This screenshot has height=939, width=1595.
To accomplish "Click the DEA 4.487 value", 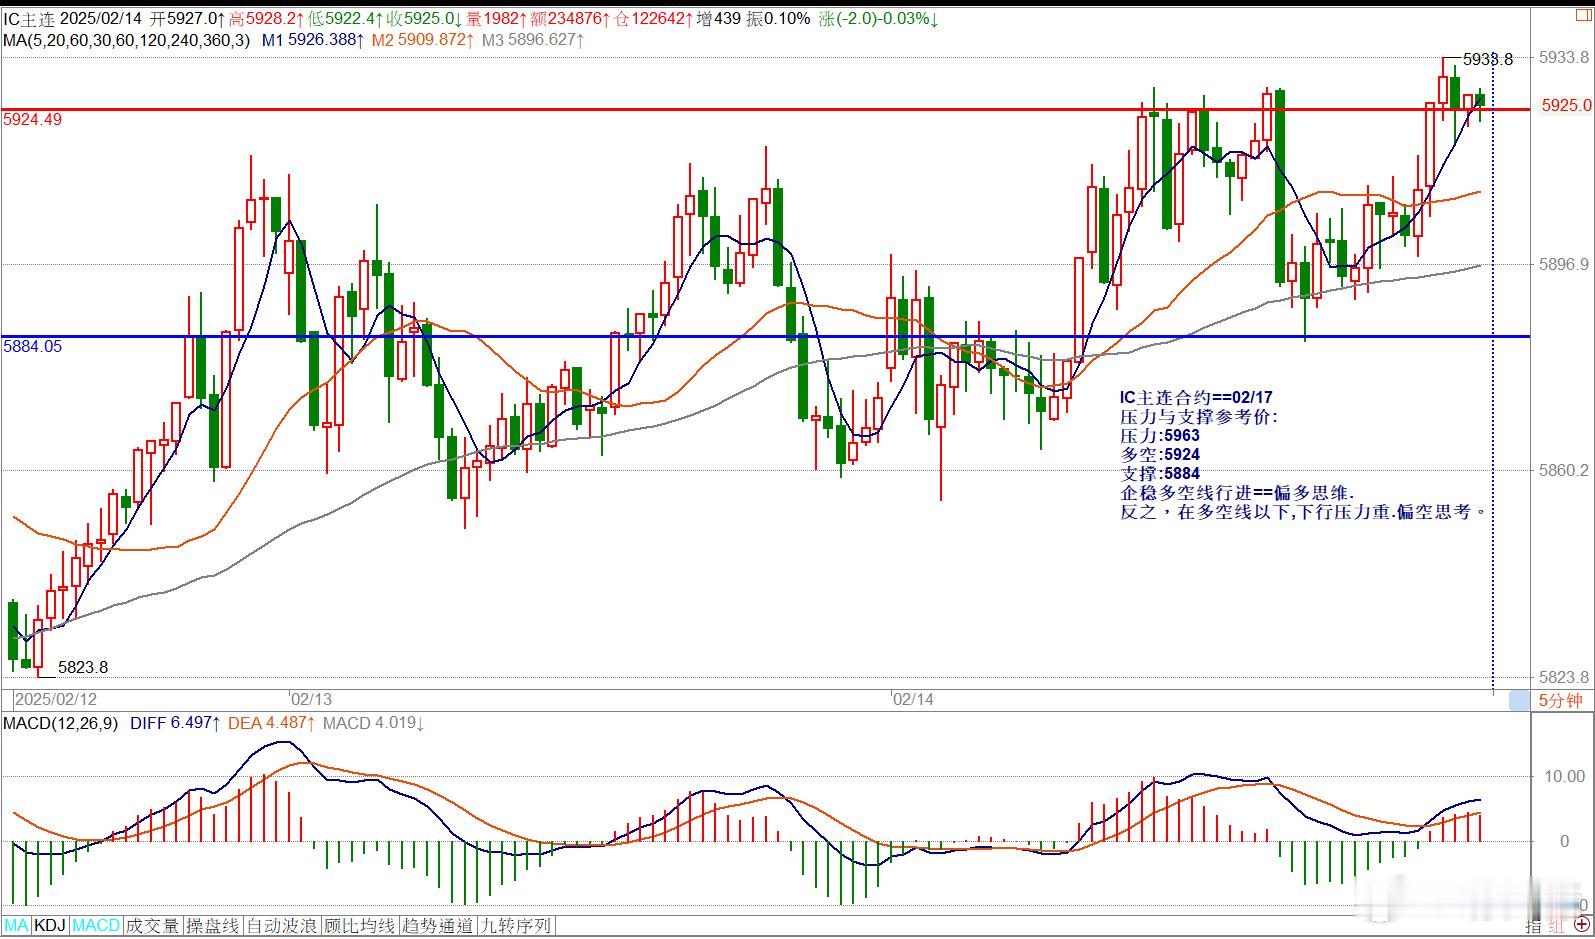I will point(272,723).
